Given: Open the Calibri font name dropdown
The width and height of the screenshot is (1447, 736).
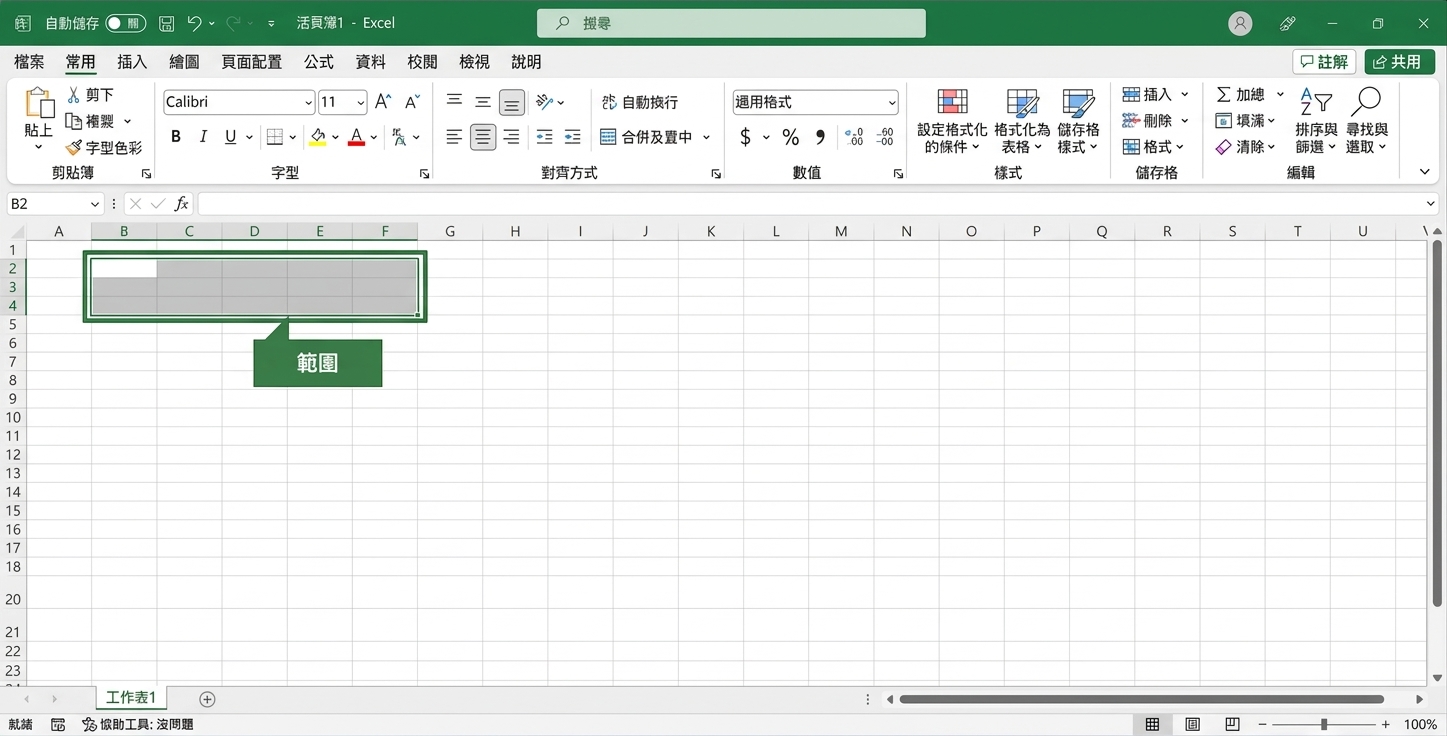Looking at the screenshot, I should click(308, 102).
